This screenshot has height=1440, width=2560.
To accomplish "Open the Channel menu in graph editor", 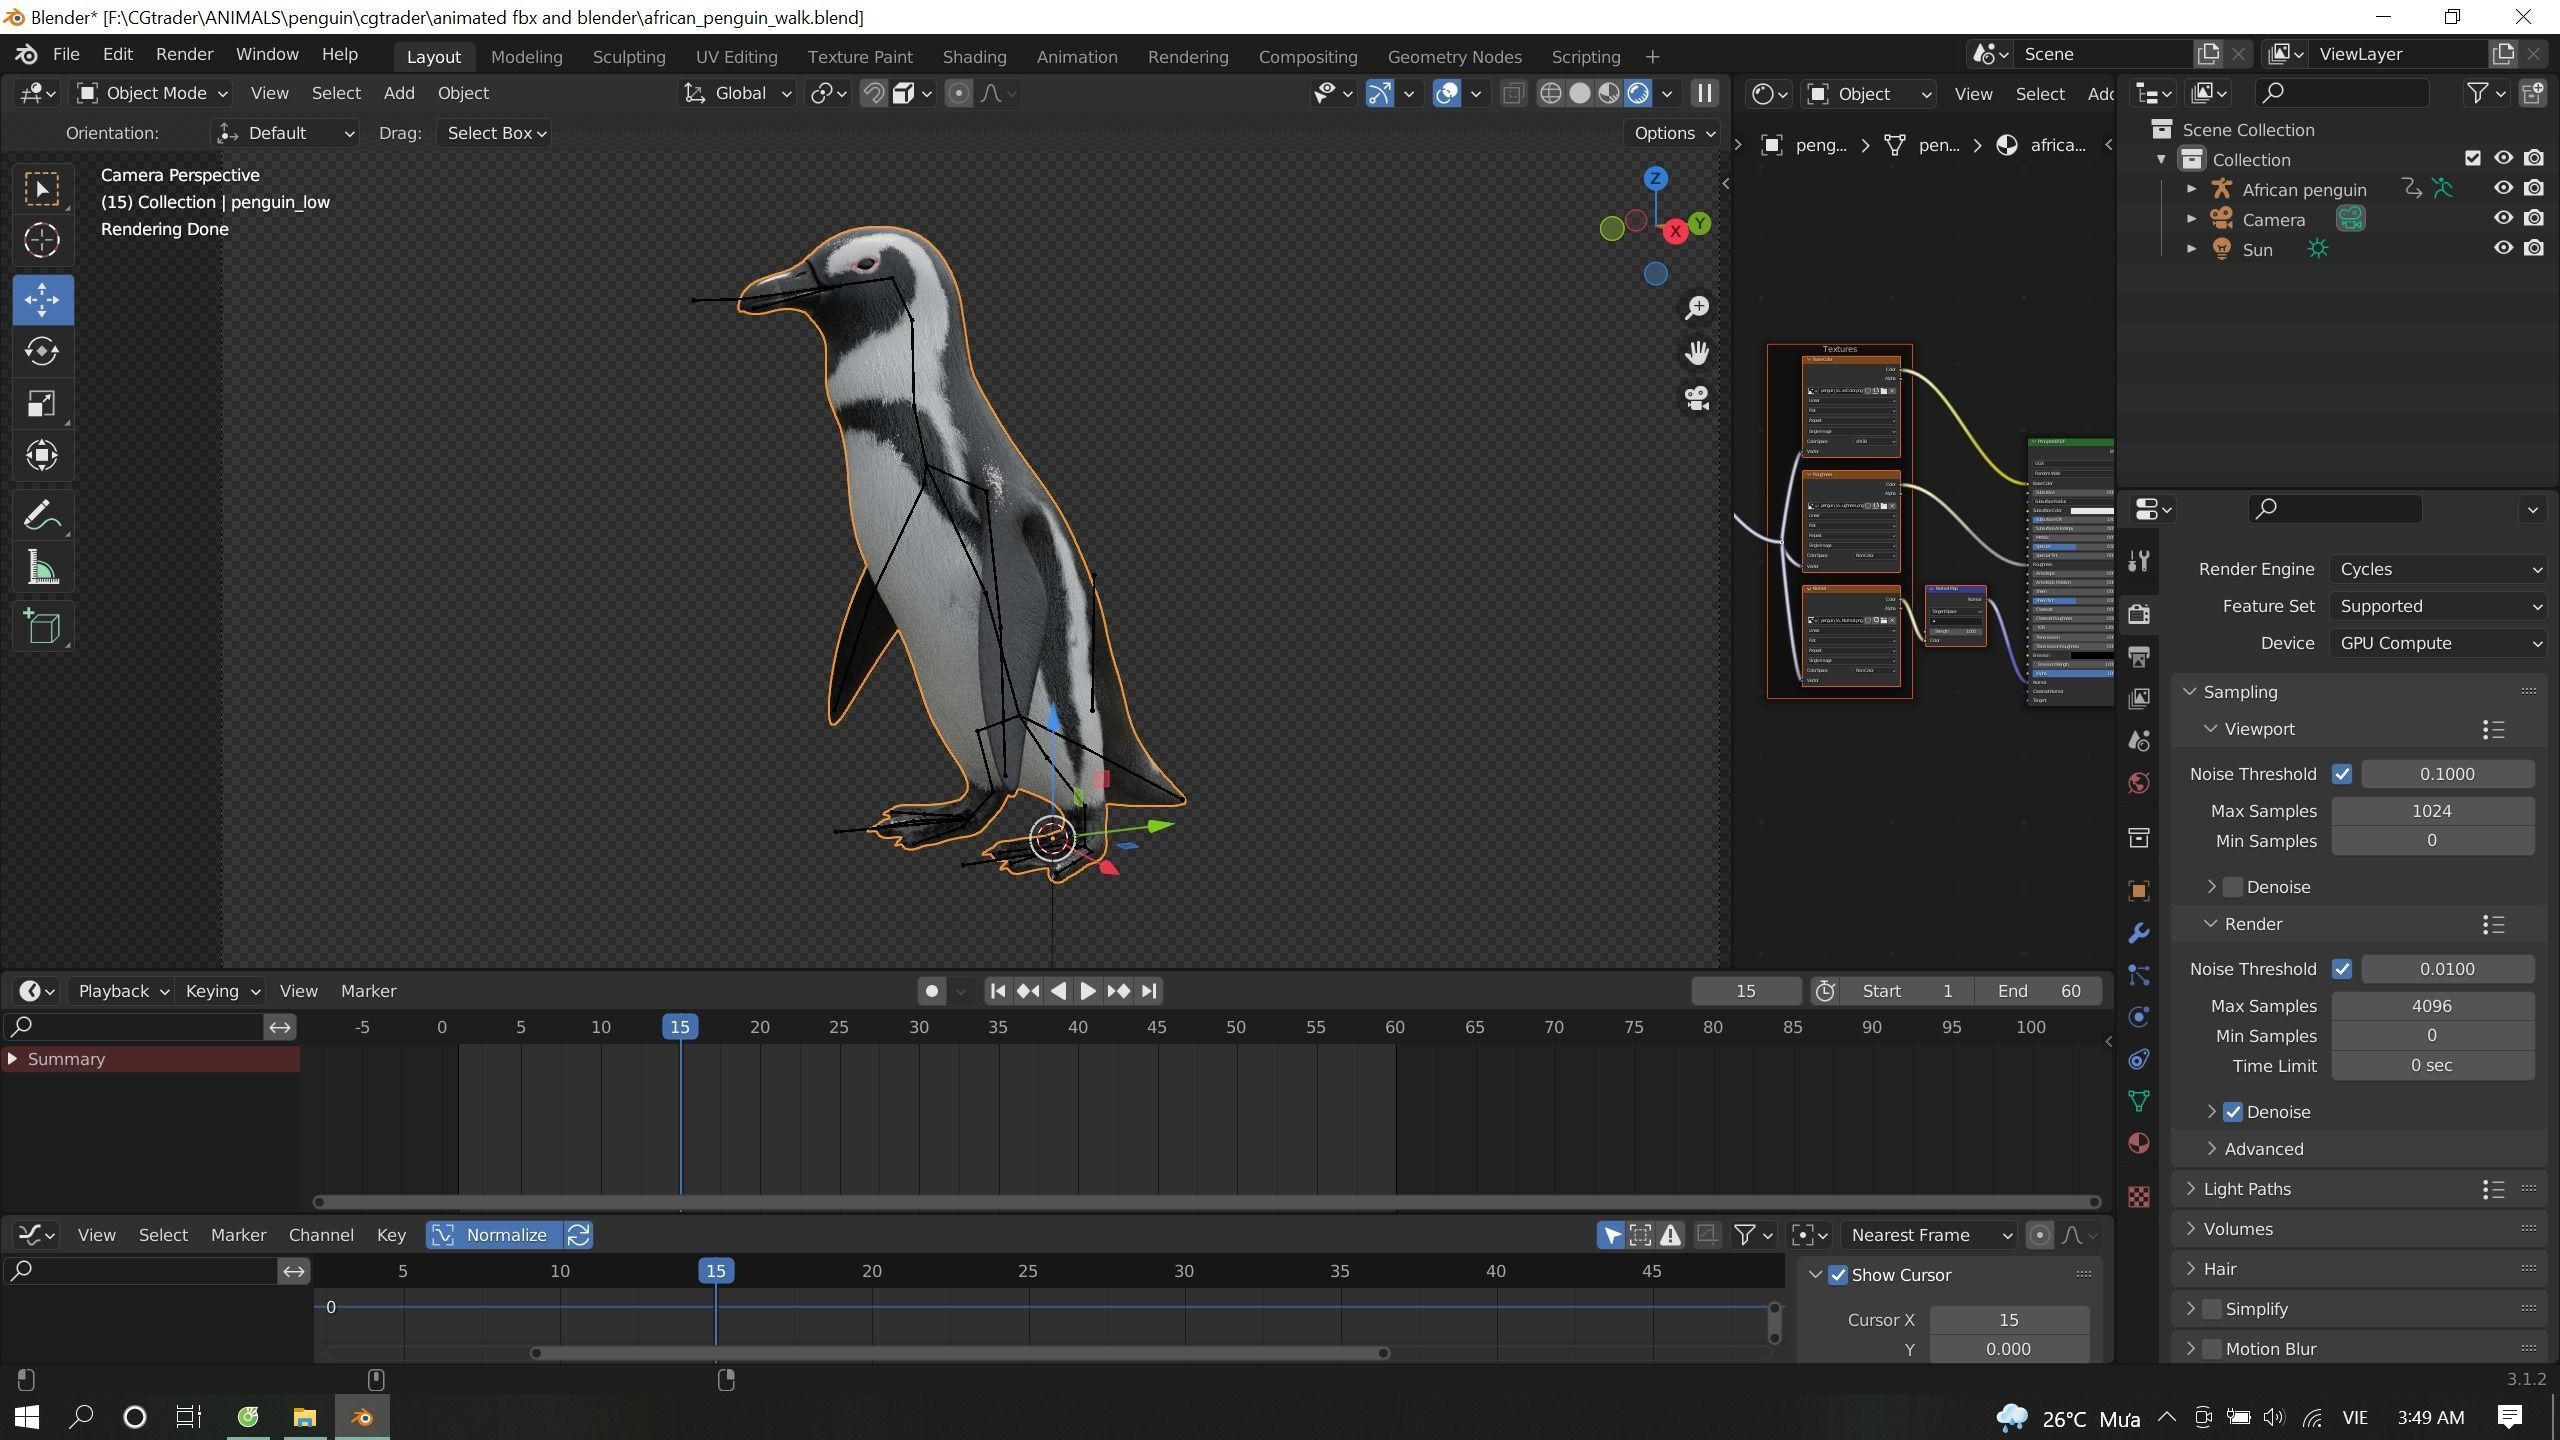I will tap(321, 1235).
